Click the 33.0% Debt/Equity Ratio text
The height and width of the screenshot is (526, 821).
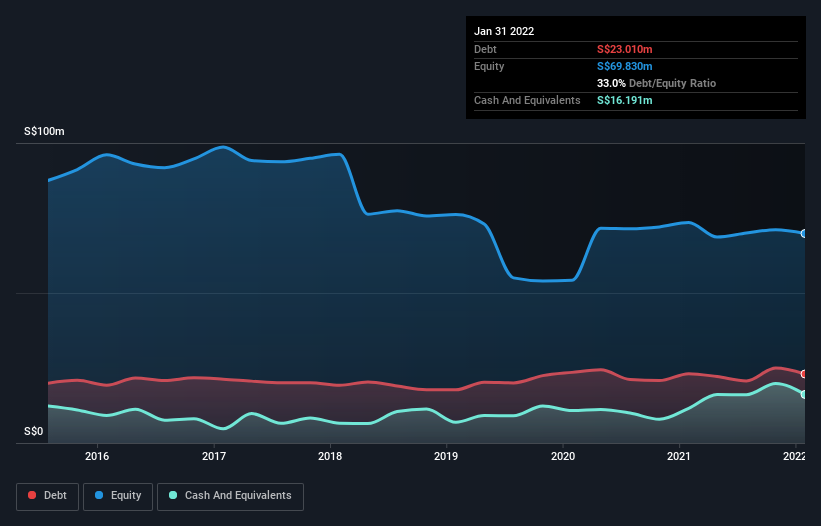coord(656,83)
